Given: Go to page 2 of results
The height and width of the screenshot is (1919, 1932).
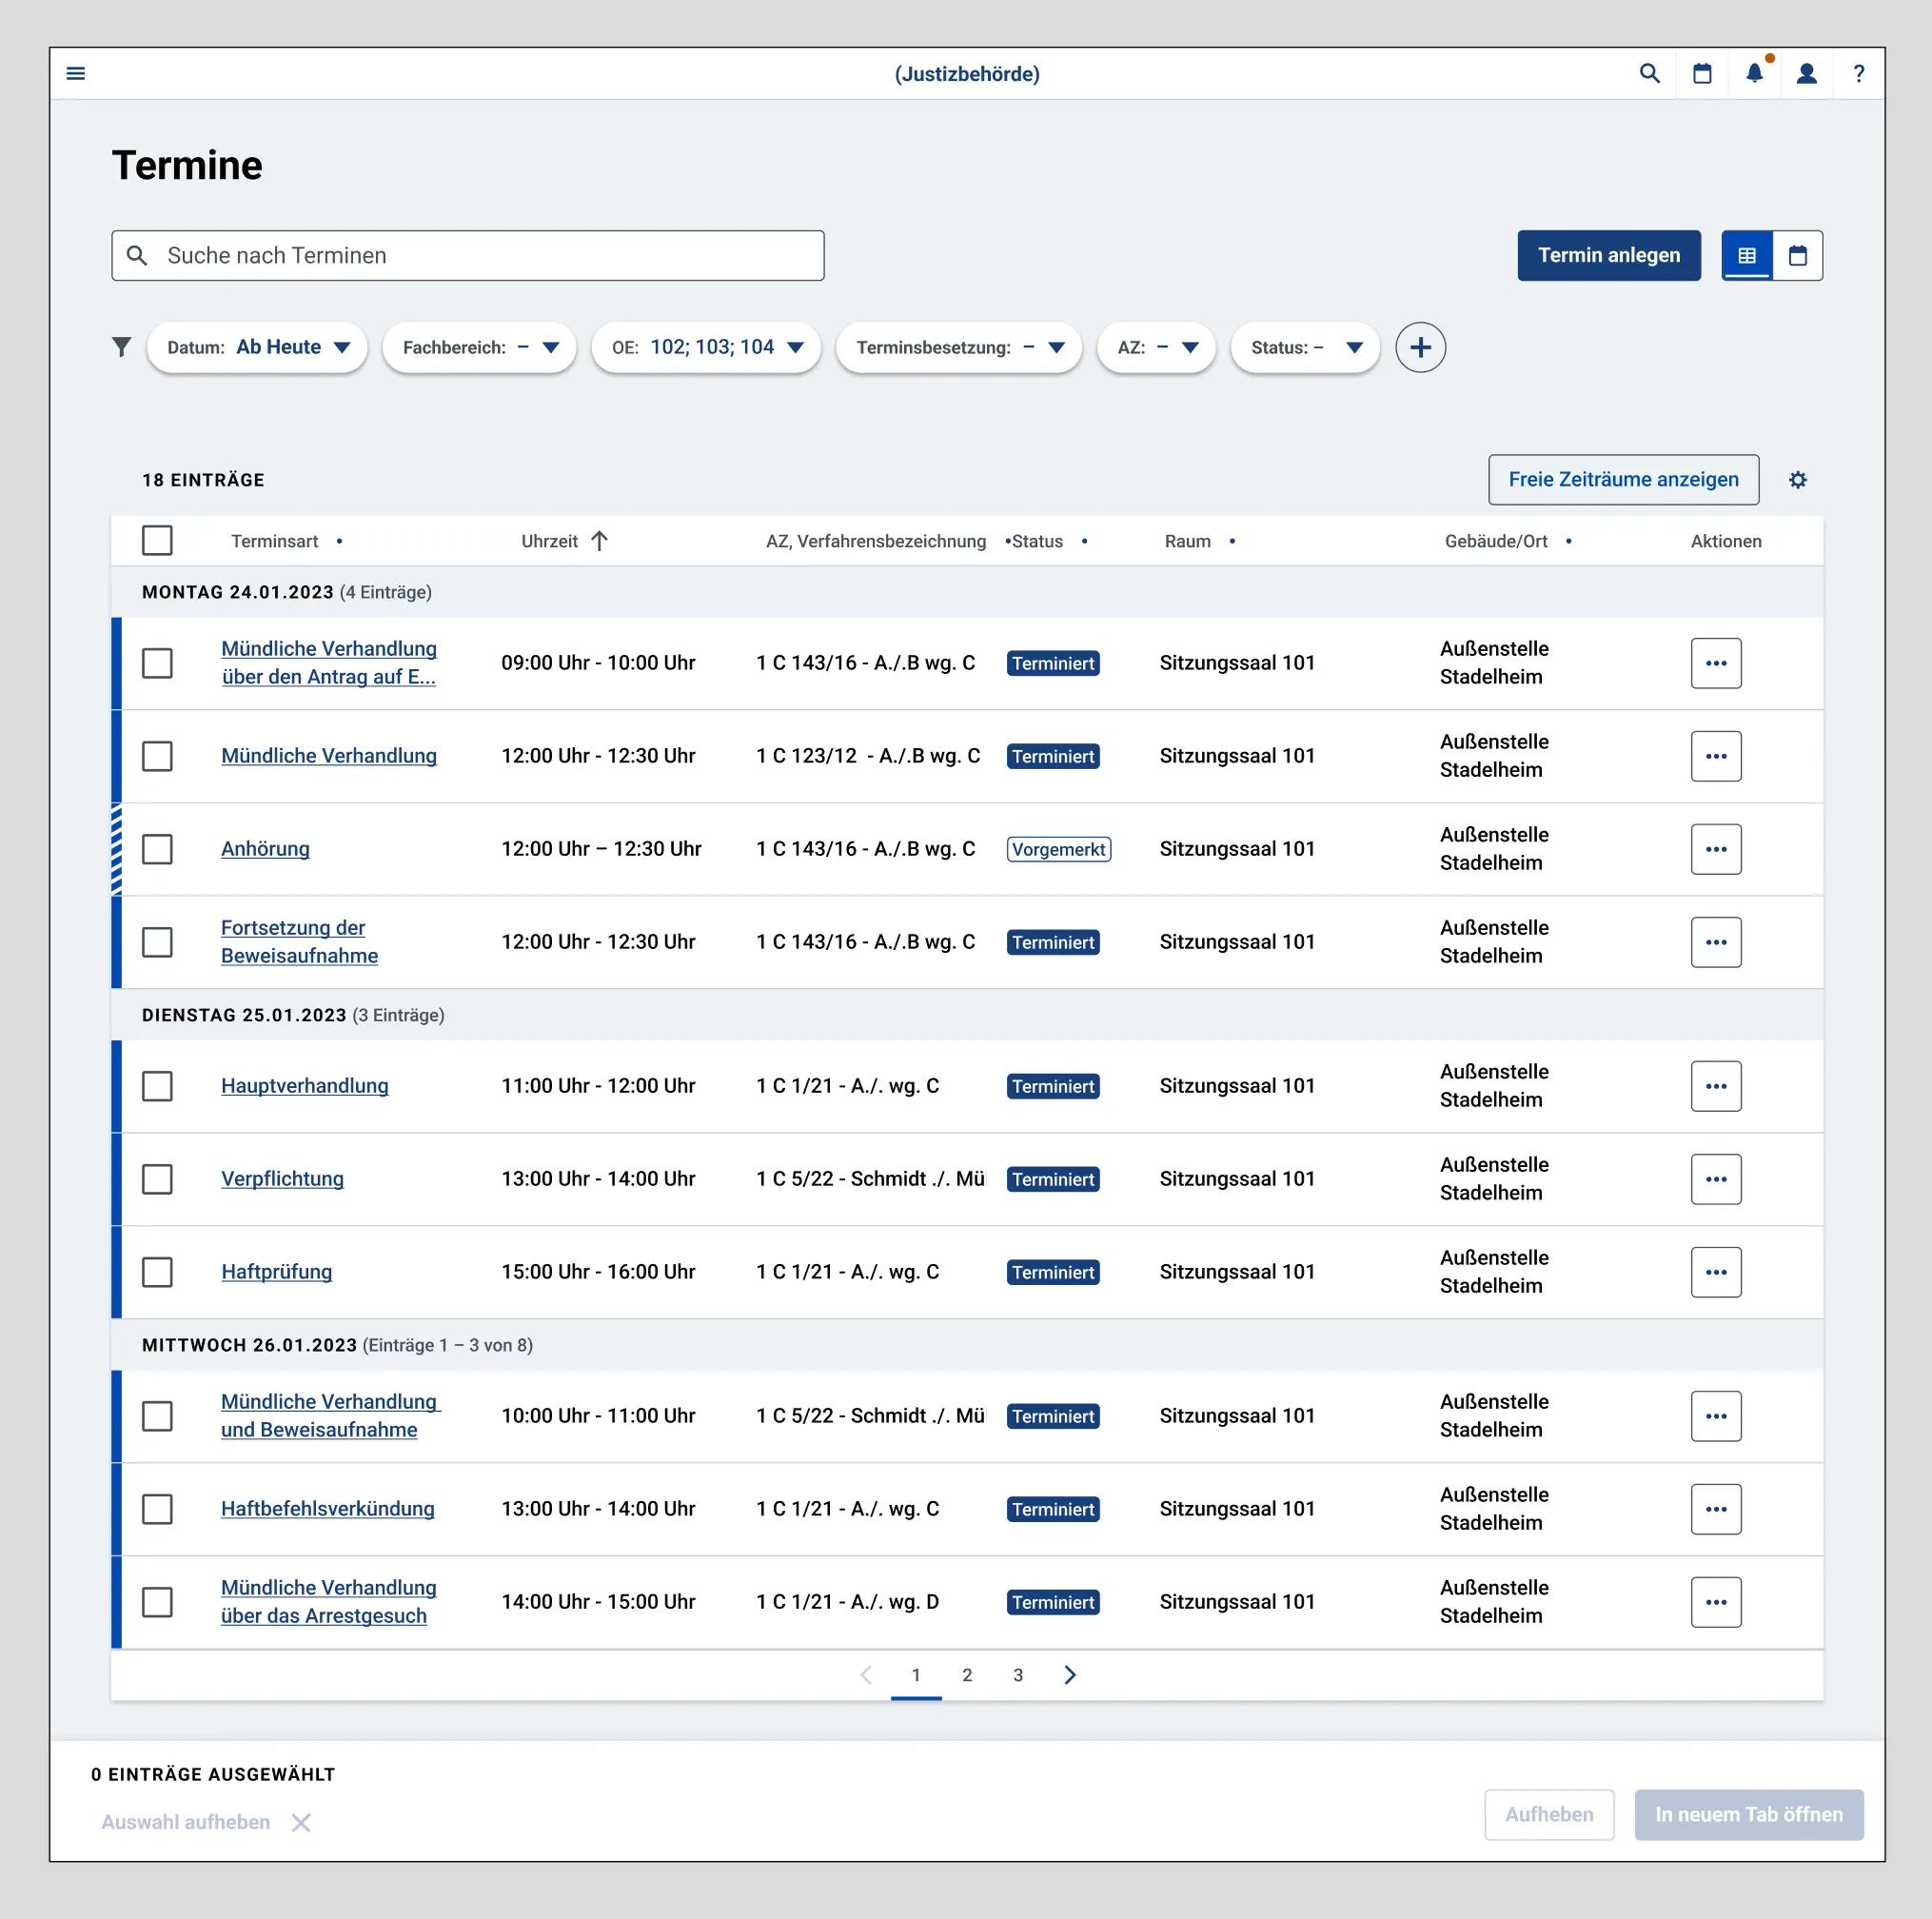Looking at the screenshot, I should (x=967, y=1675).
